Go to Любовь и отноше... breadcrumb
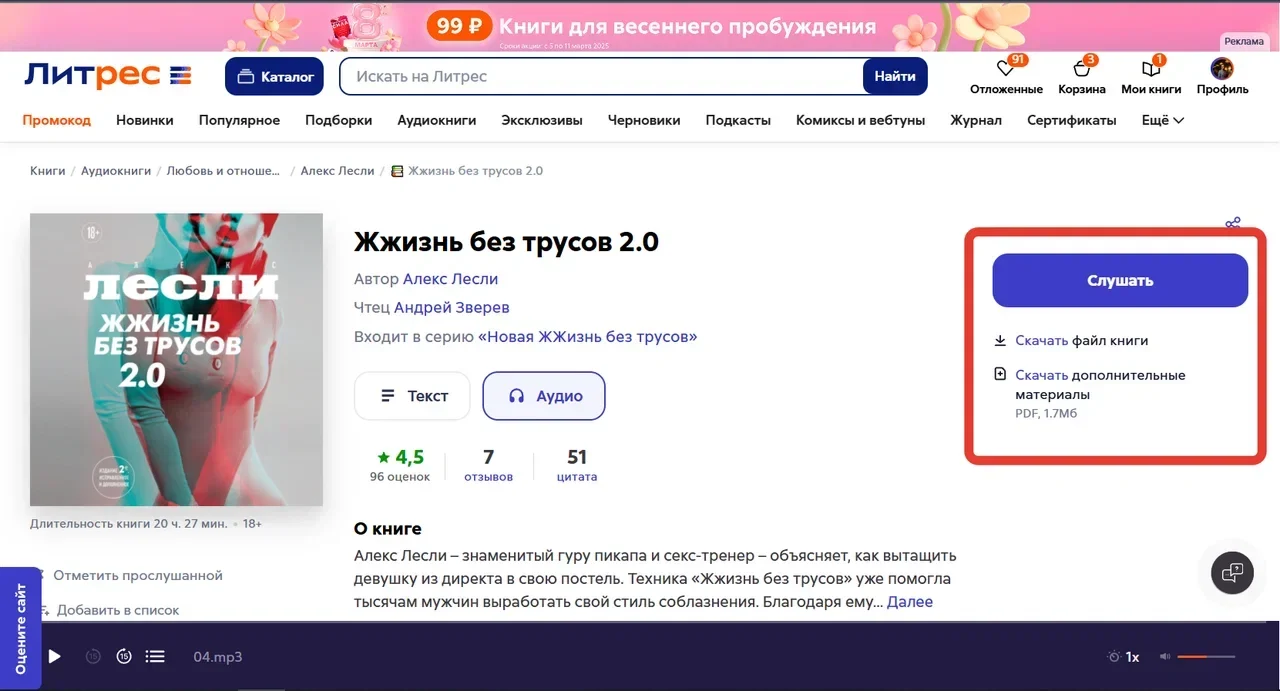1280x691 pixels. point(224,171)
